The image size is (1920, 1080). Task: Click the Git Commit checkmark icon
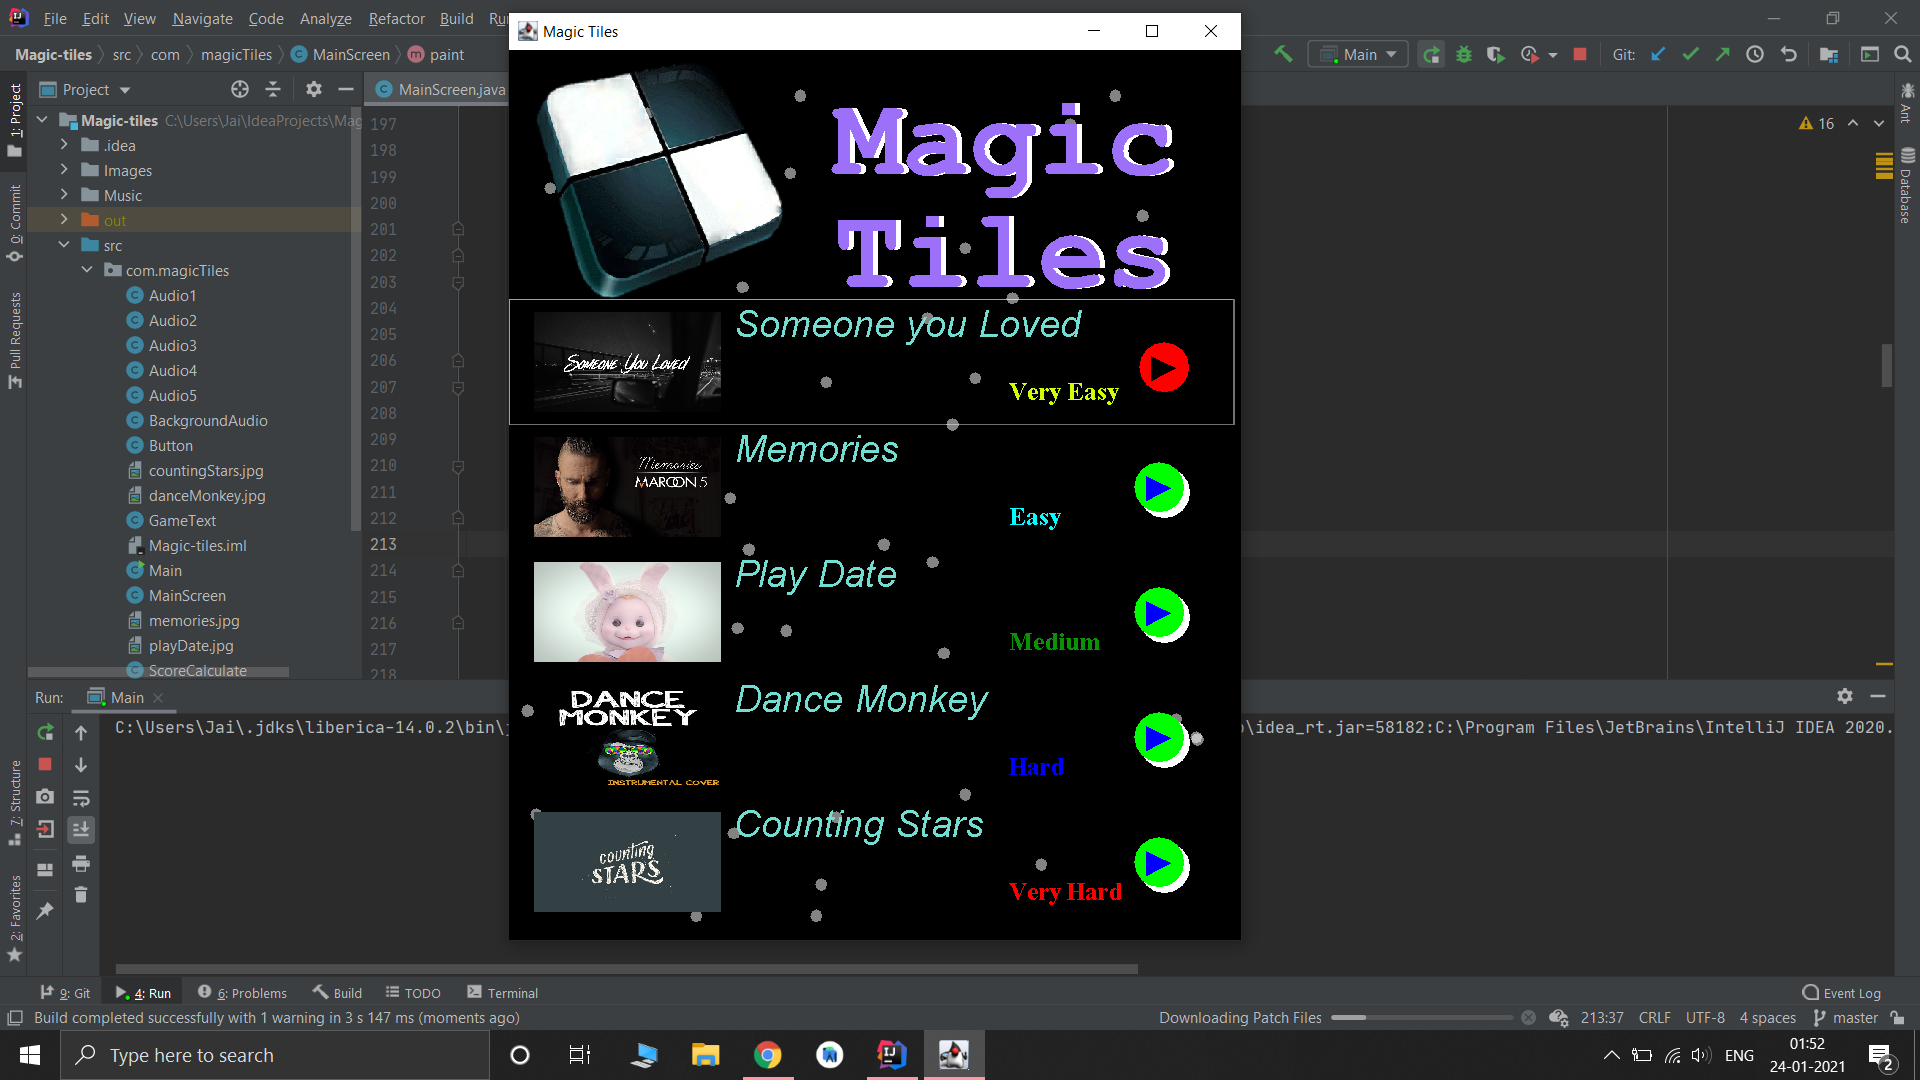(1690, 54)
